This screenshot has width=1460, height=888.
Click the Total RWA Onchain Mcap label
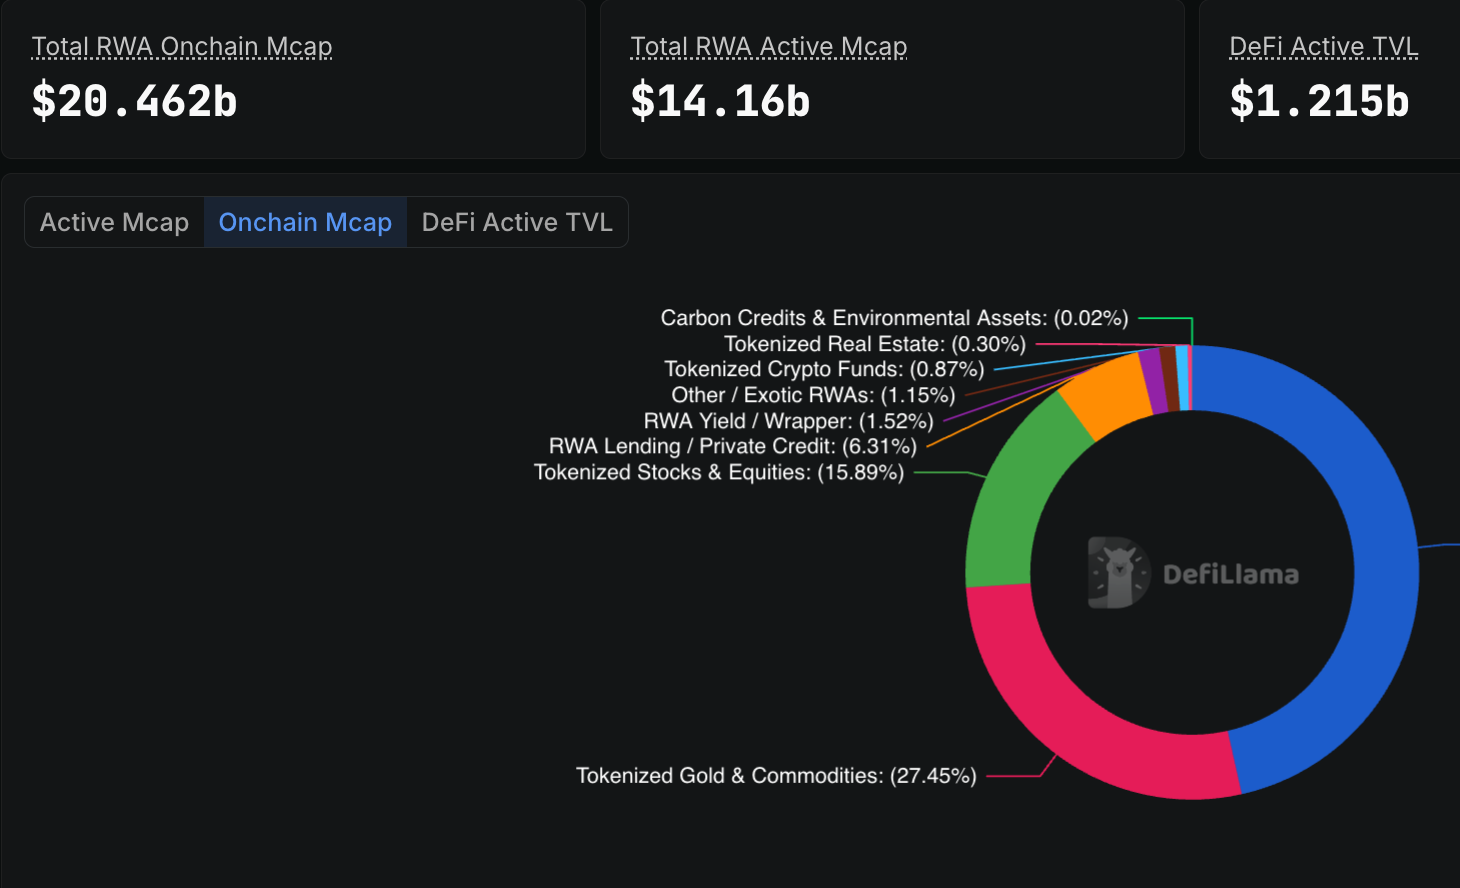coord(182,47)
